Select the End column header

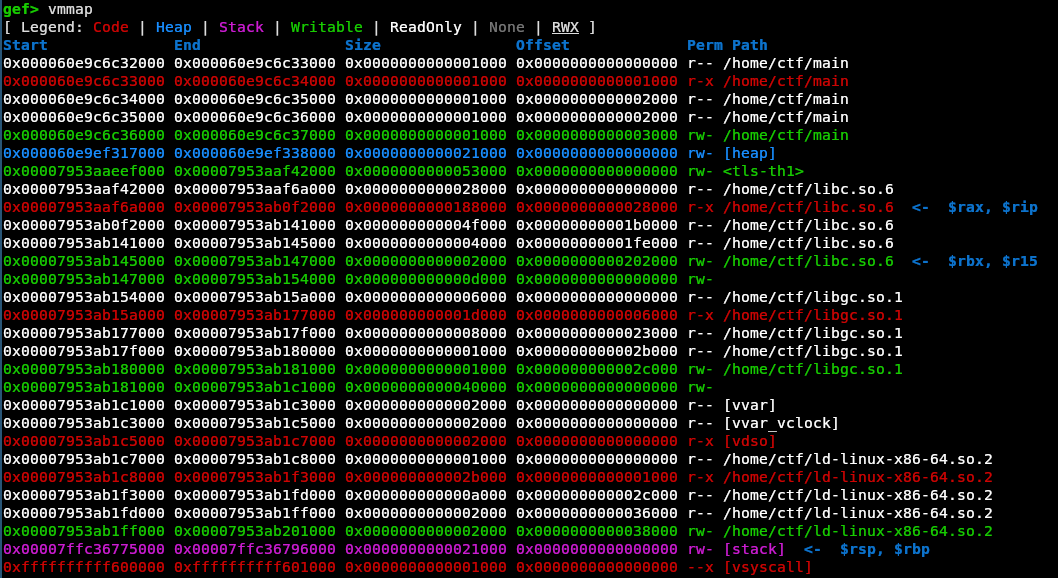click(x=186, y=45)
